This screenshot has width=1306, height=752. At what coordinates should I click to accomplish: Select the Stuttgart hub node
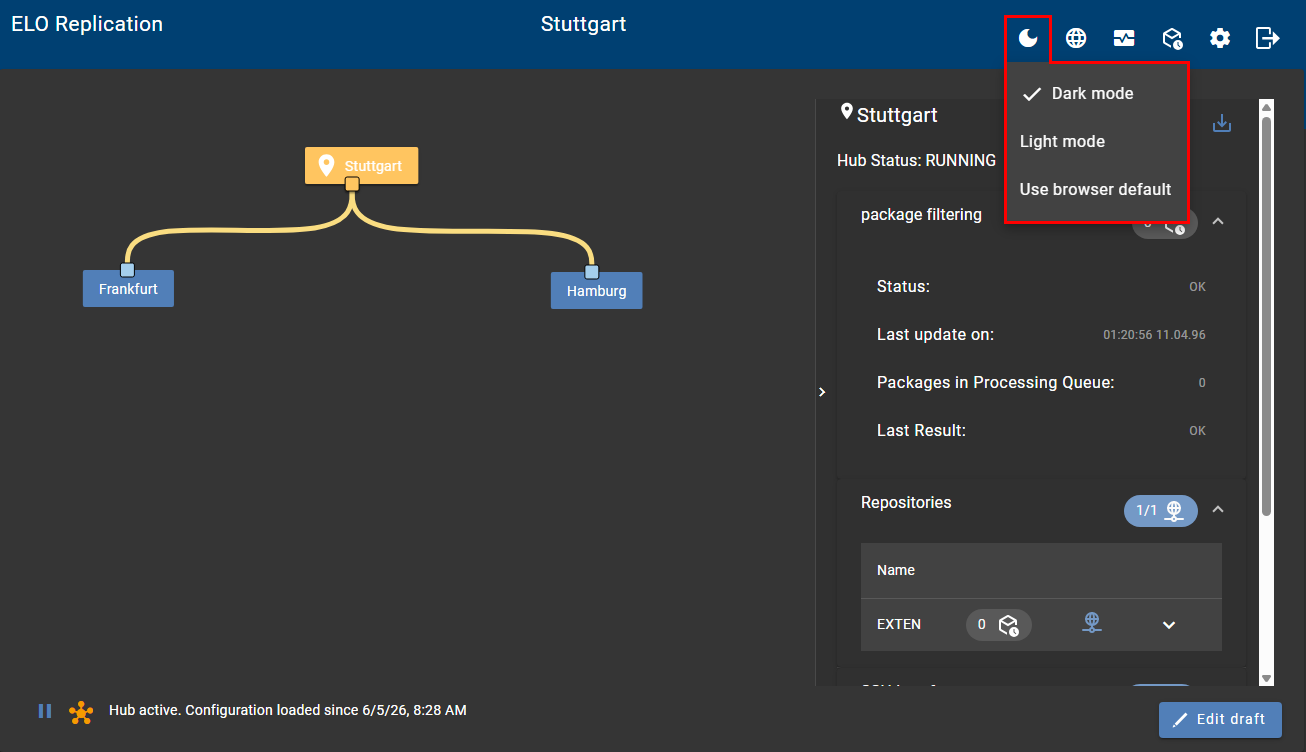coord(361,165)
